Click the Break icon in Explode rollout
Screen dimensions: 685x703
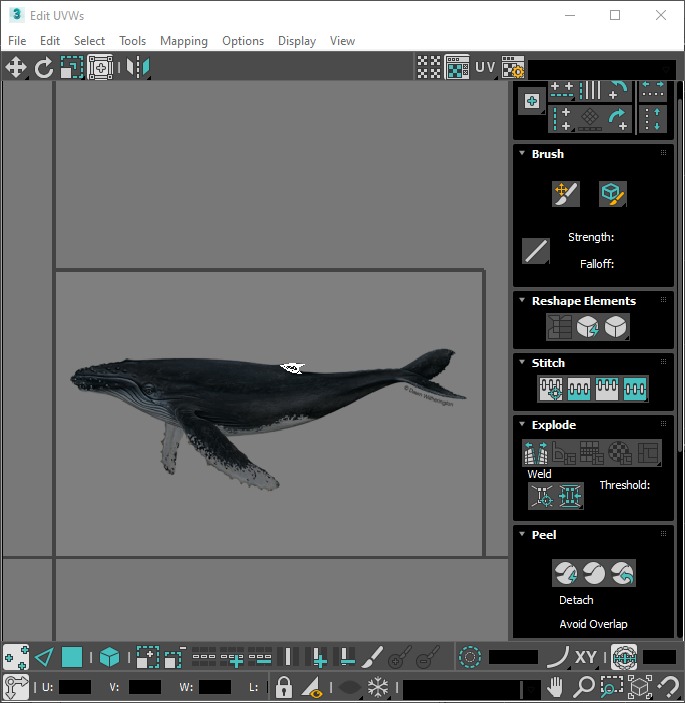click(x=536, y=452)
